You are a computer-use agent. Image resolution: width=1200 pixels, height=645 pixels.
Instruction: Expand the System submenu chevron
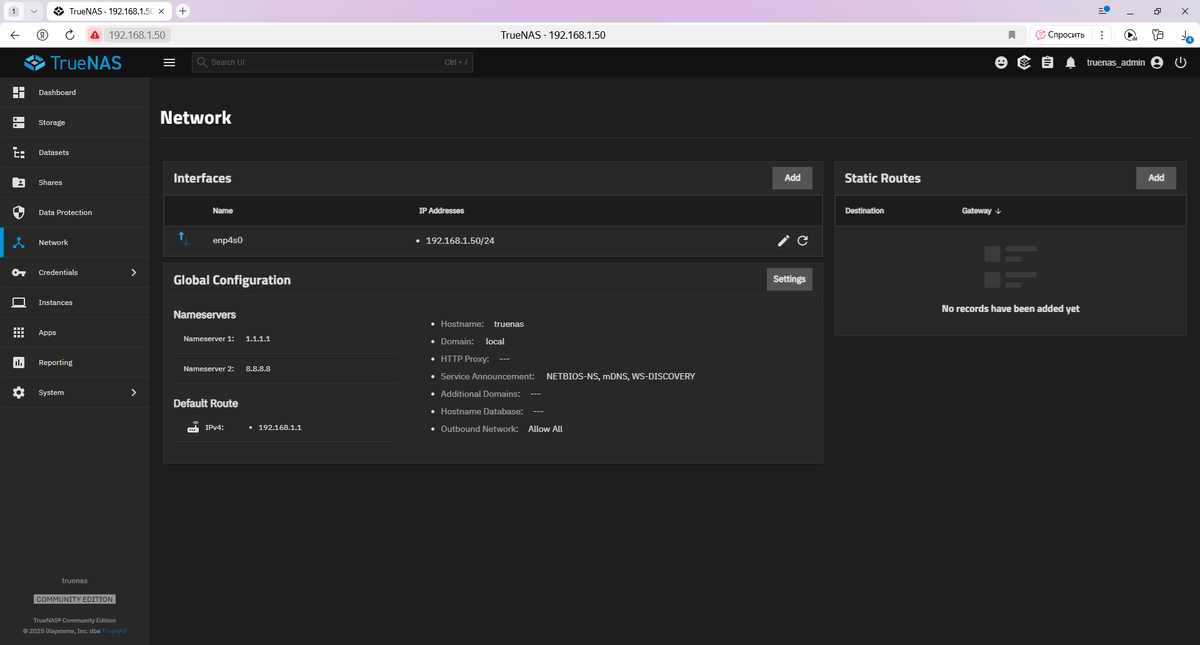[x=134, y=392]
